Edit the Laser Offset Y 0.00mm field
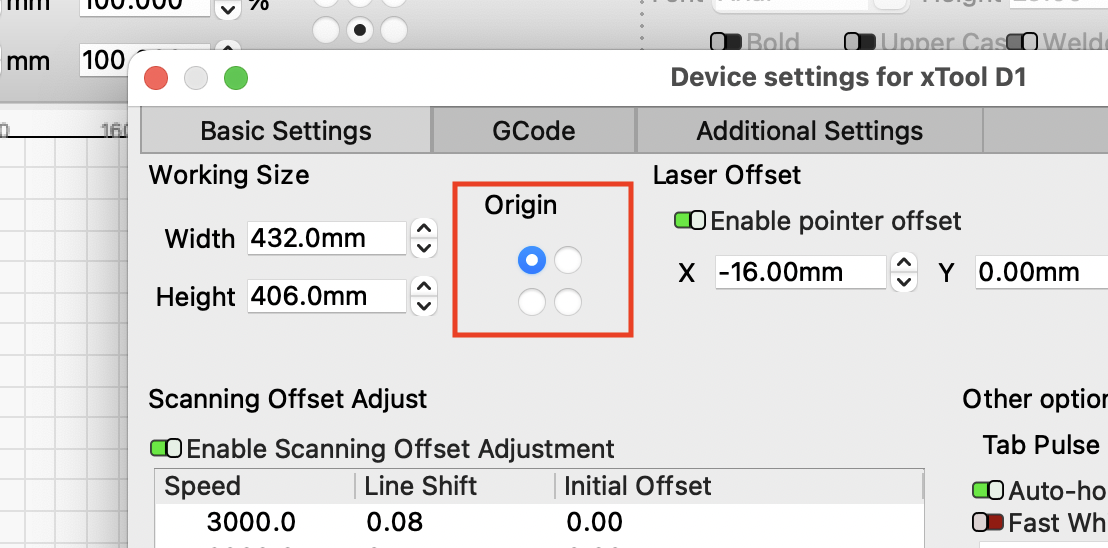The image size is (1108, 548). [x=1041, y=272]
